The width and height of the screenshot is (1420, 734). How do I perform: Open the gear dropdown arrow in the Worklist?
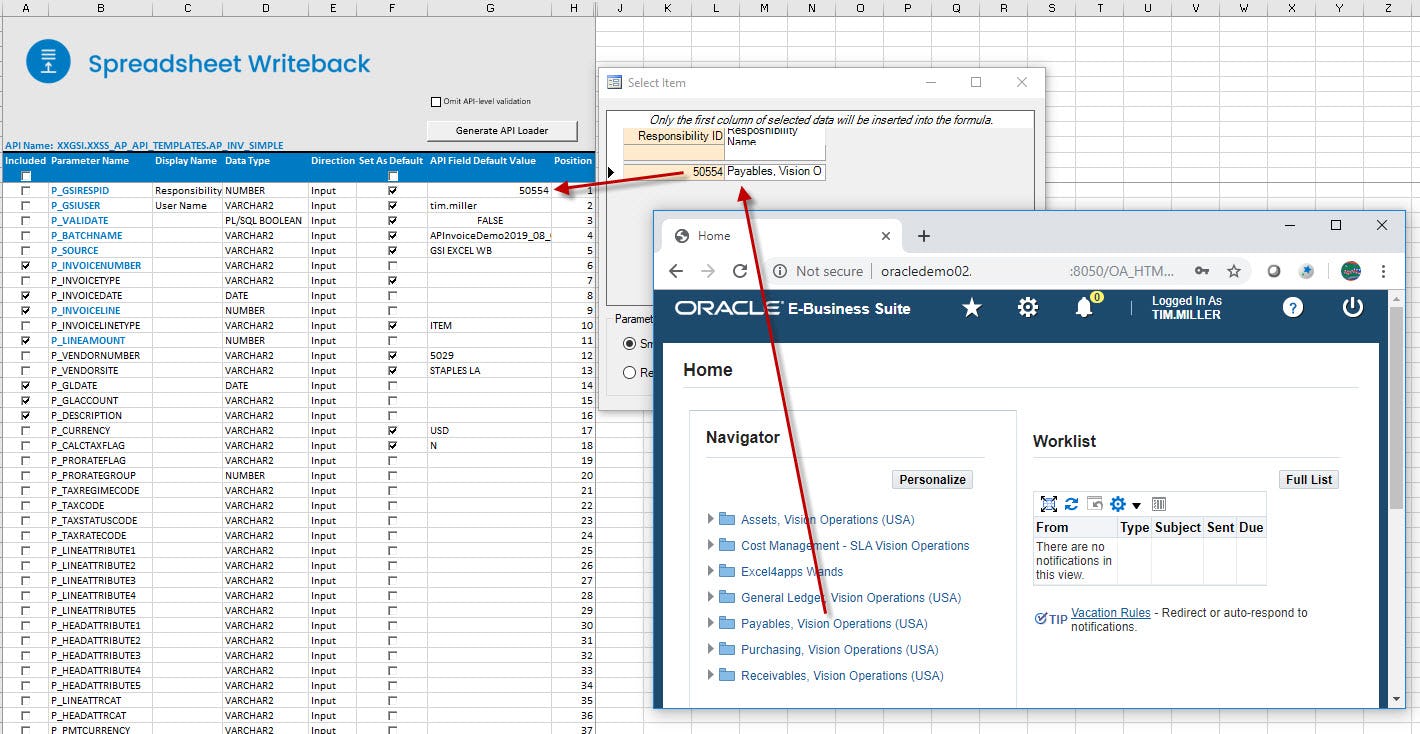pos(1135,504)
